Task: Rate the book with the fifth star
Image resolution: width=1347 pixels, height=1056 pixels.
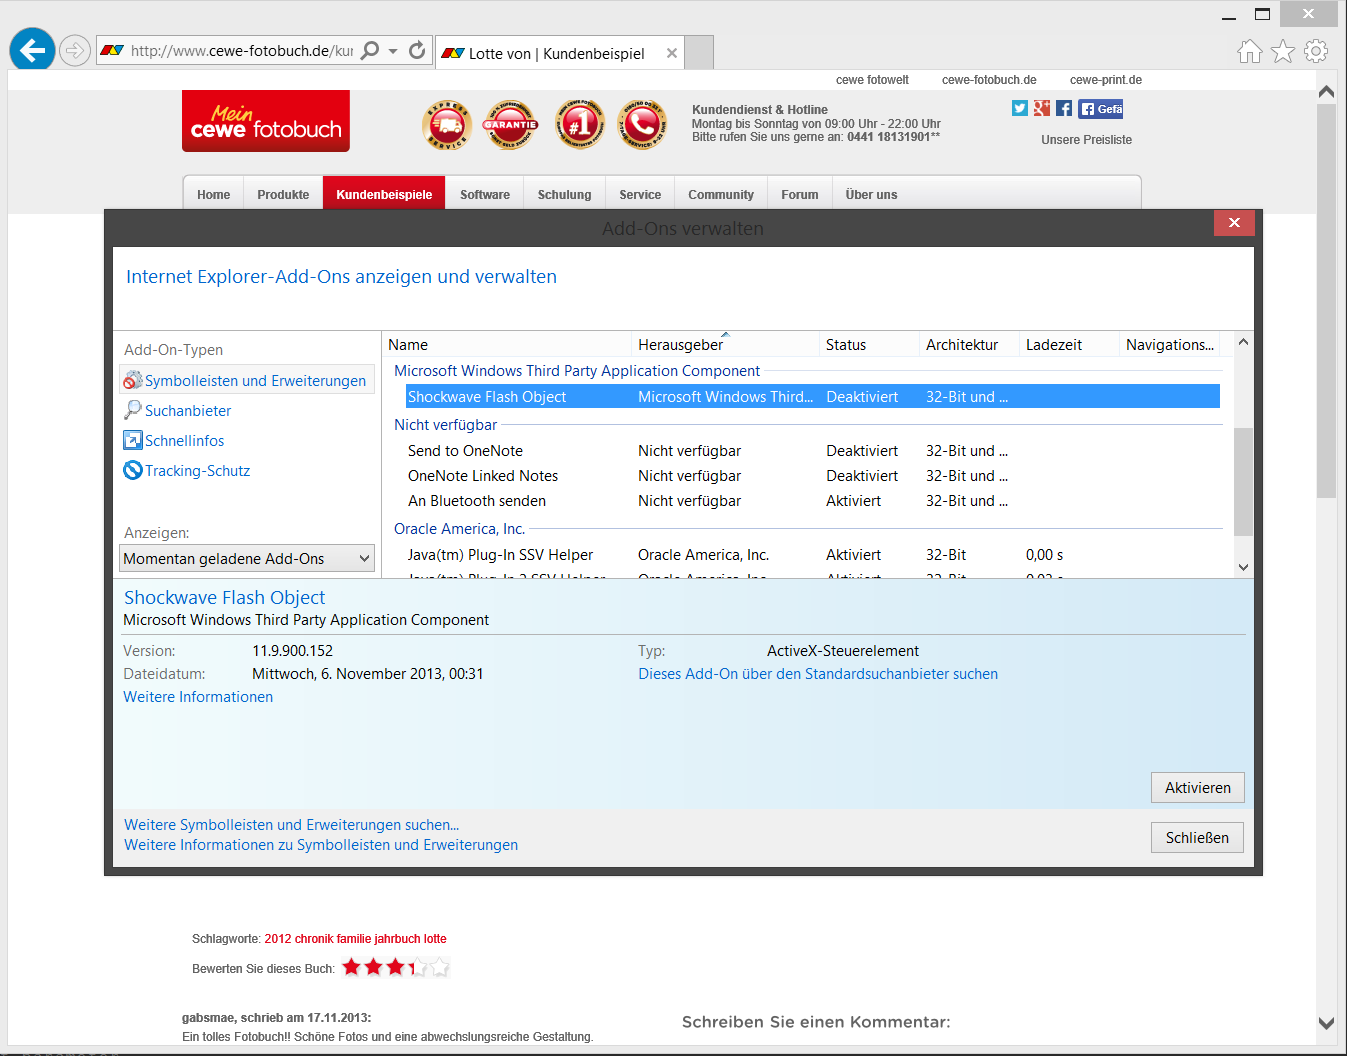Action: pyautogui.click(x=440, y=967)
